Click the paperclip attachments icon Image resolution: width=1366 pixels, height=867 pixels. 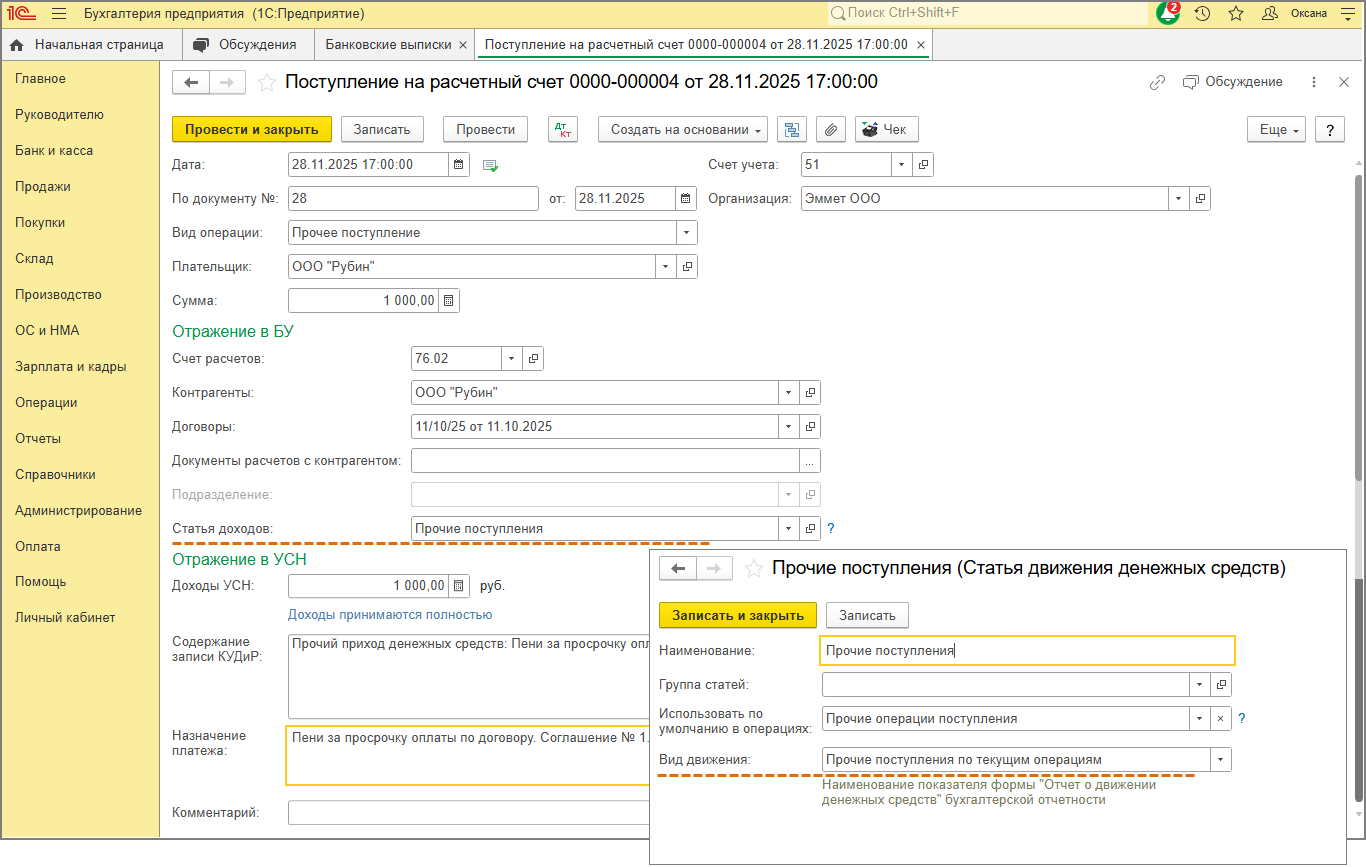(x=831, y=129)
